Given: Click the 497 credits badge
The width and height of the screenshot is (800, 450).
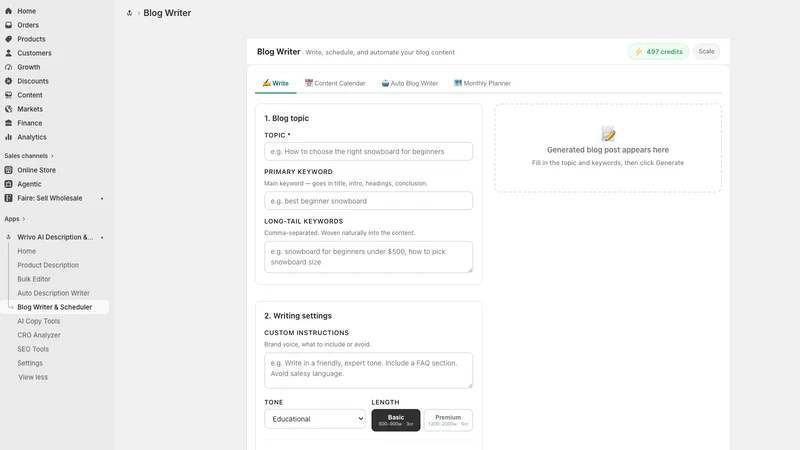Looking at the screenshot, I should tap(658, 52).
